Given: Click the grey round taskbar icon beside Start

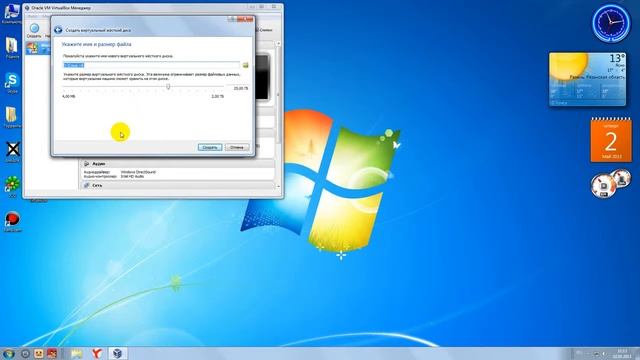Looking at the screenshot, I should (25, 353).
